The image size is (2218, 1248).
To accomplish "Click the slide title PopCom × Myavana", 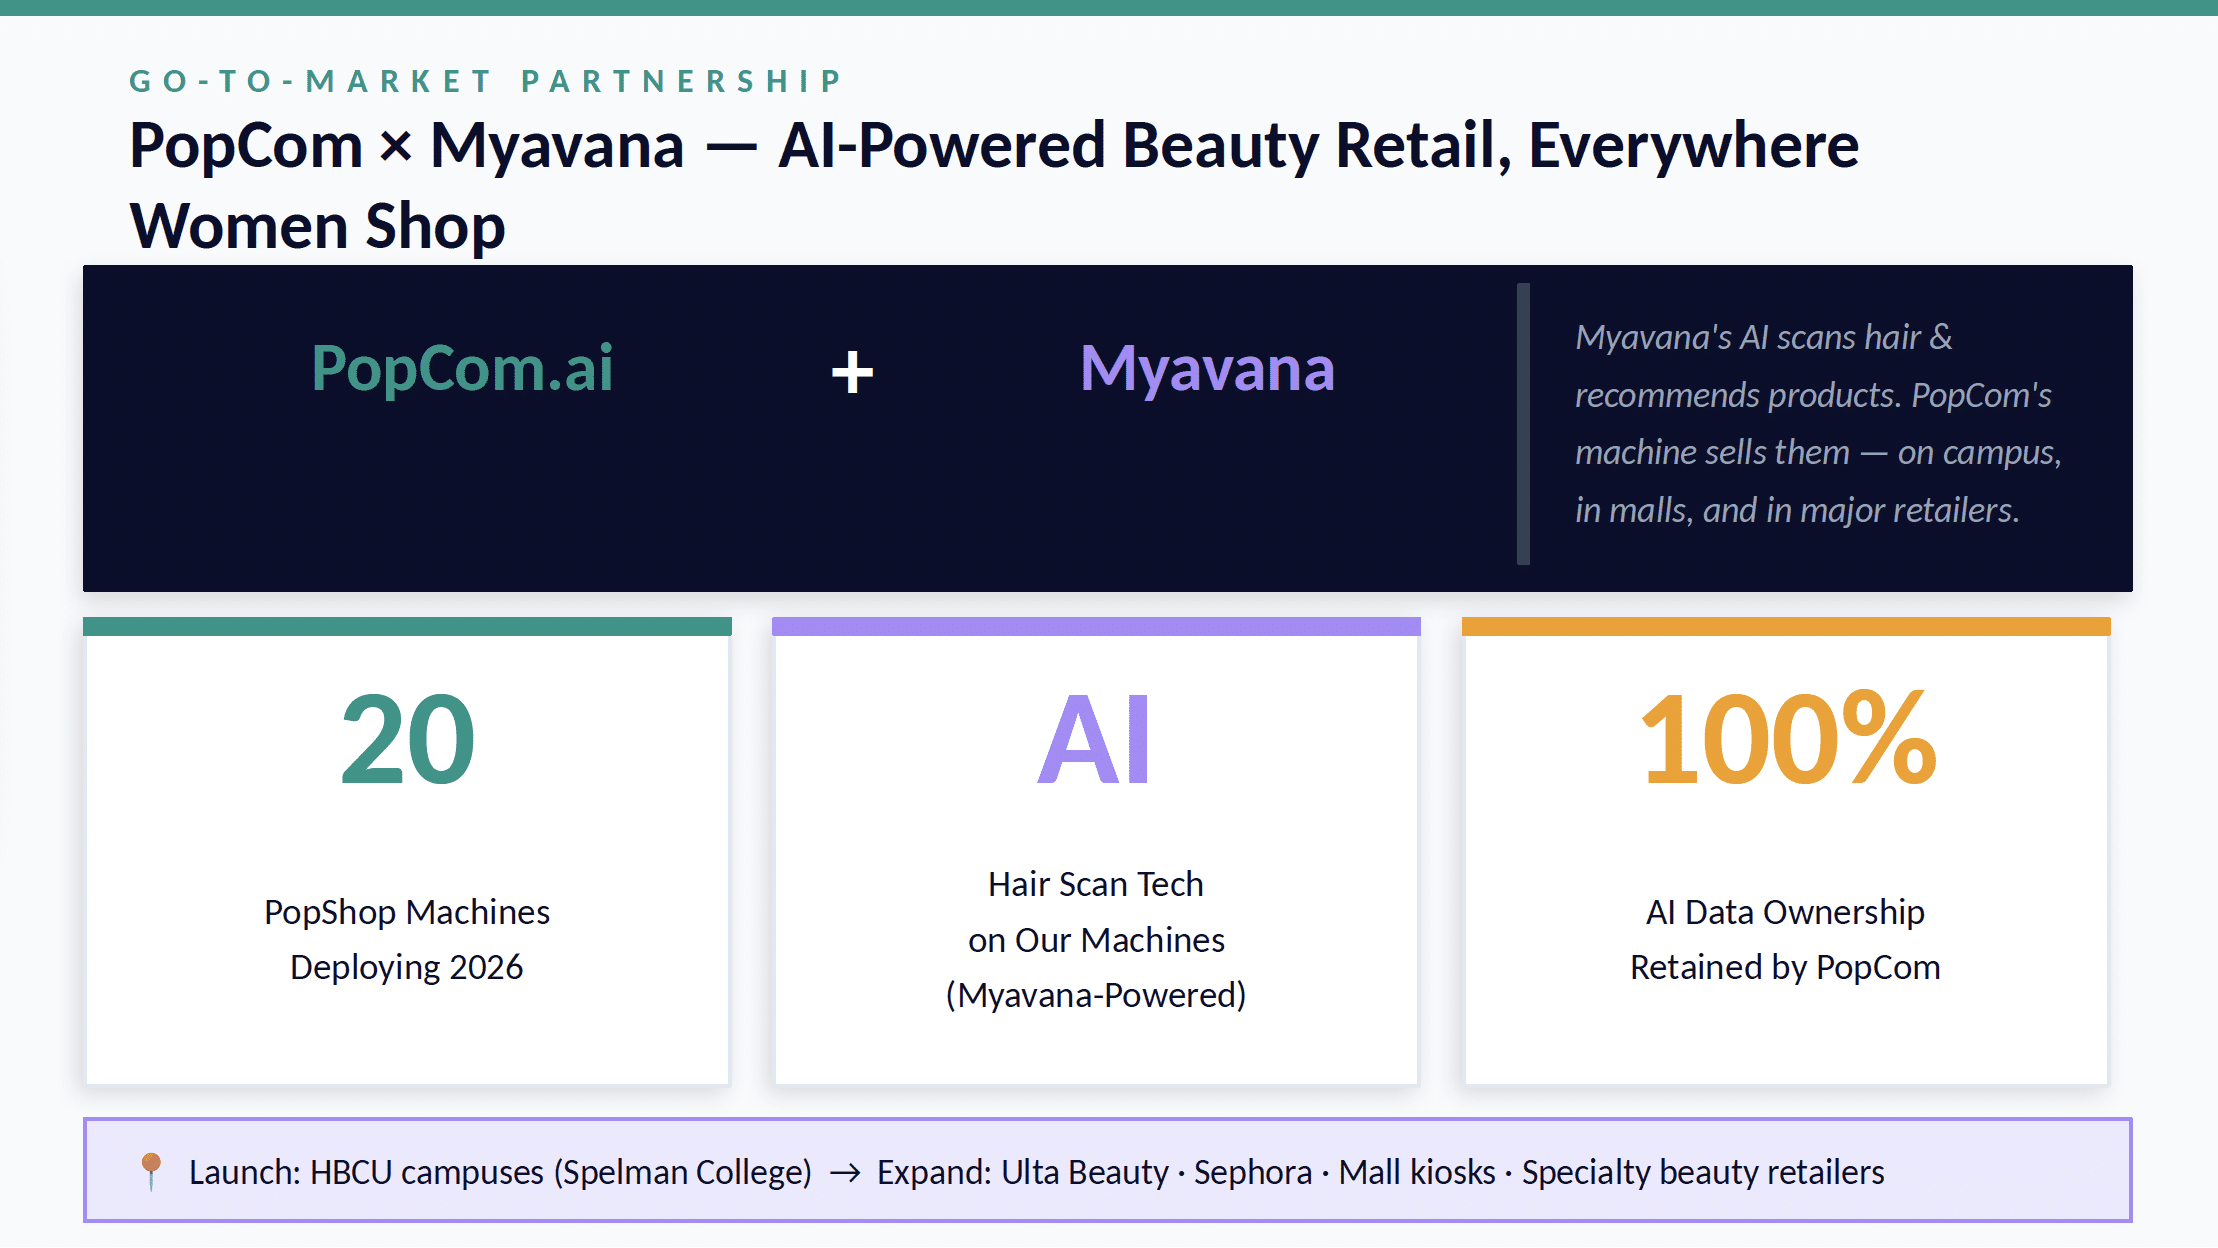I will coord(994,146).
